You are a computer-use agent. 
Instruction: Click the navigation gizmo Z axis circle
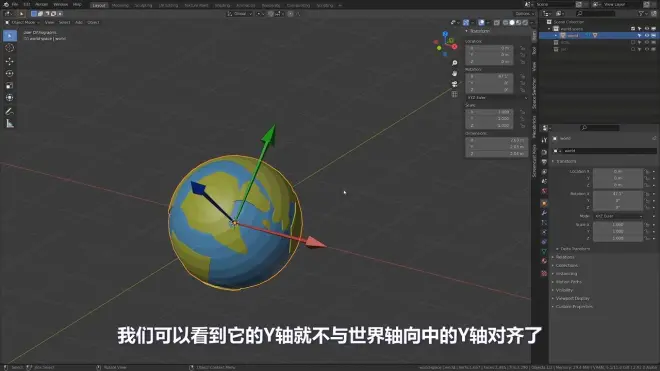(x=445, y=34)
